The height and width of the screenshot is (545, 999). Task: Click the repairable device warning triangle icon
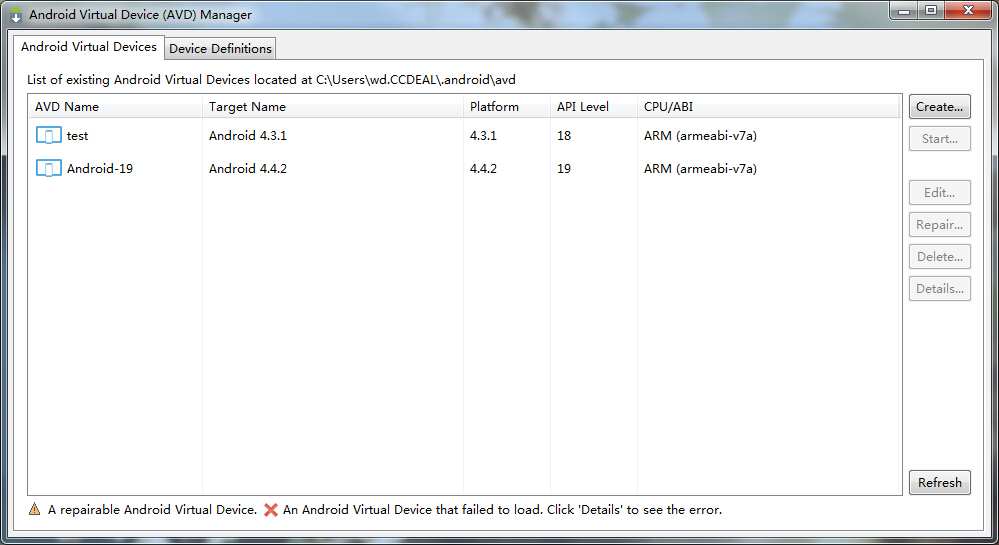pos(34,509)
